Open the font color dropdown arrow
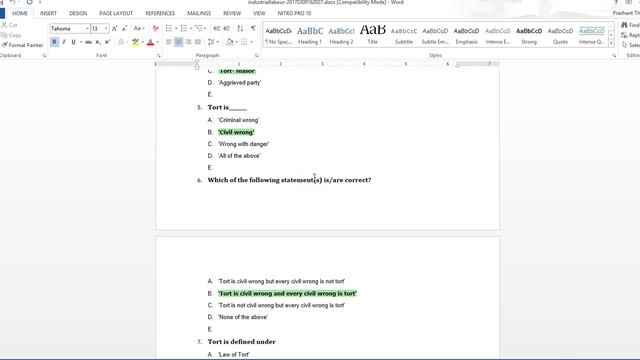The width and height of the screenshot is (640, 360). point(158,42)
